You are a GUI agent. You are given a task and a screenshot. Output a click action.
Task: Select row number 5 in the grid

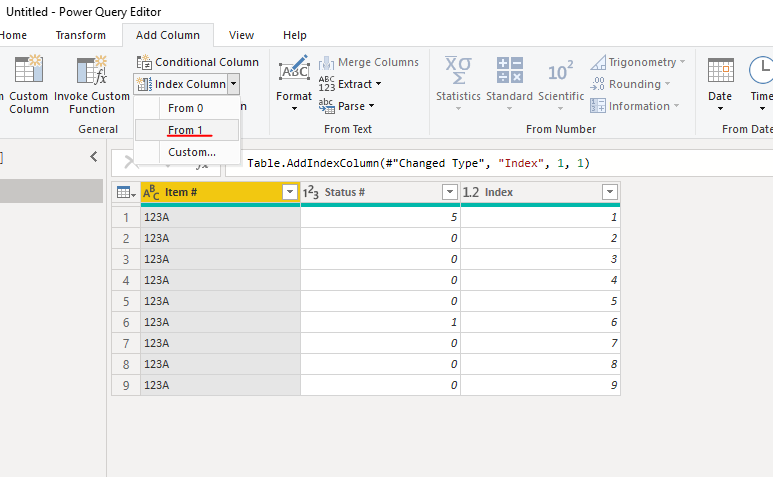click(126, 301)
